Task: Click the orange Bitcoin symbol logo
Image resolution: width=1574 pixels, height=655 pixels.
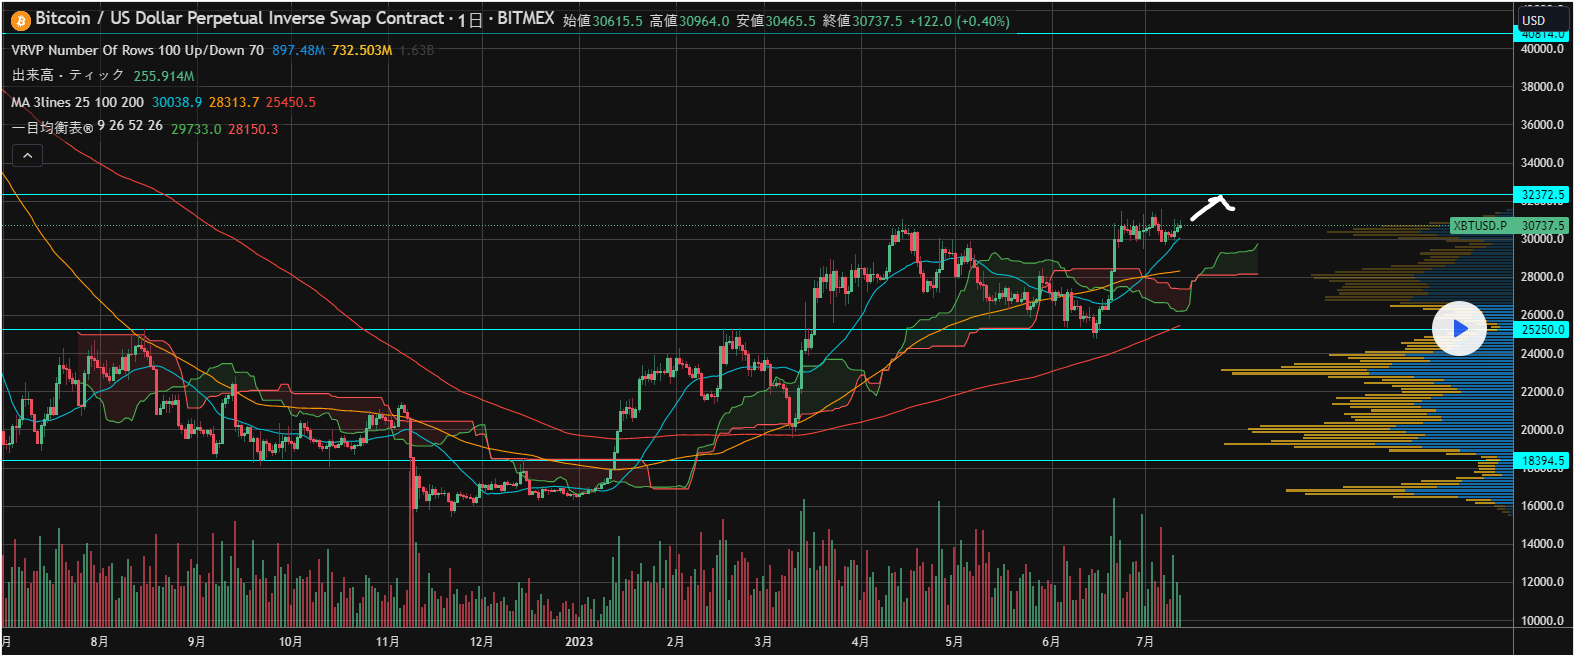Action: click(20, 19)
